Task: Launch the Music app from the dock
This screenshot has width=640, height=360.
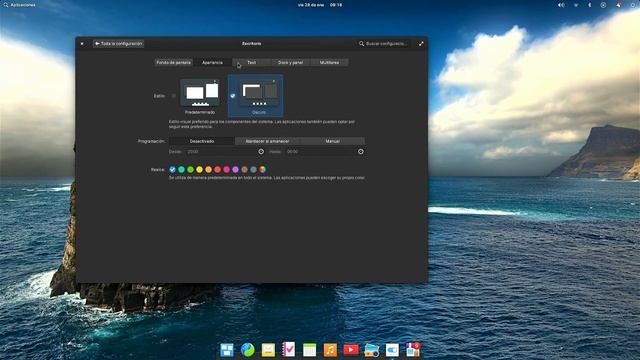Action: pos(330,350)
